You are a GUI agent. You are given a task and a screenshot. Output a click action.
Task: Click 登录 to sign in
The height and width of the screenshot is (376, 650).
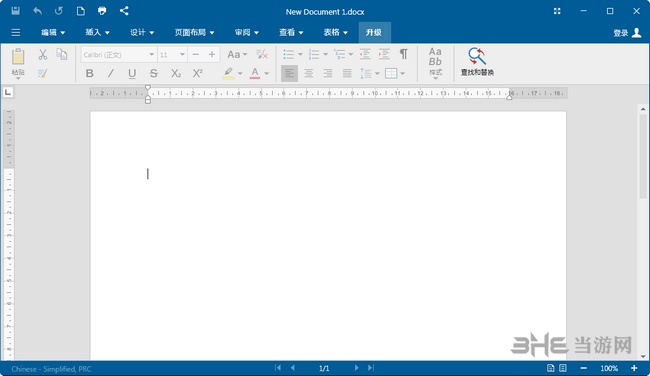pos(627,33)
